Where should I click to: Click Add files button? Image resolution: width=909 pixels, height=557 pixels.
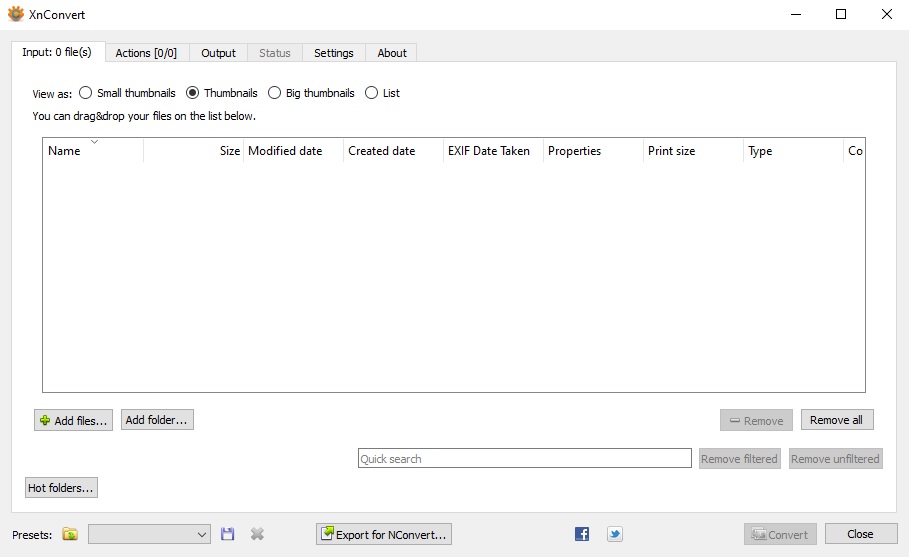tap(74, 420)
